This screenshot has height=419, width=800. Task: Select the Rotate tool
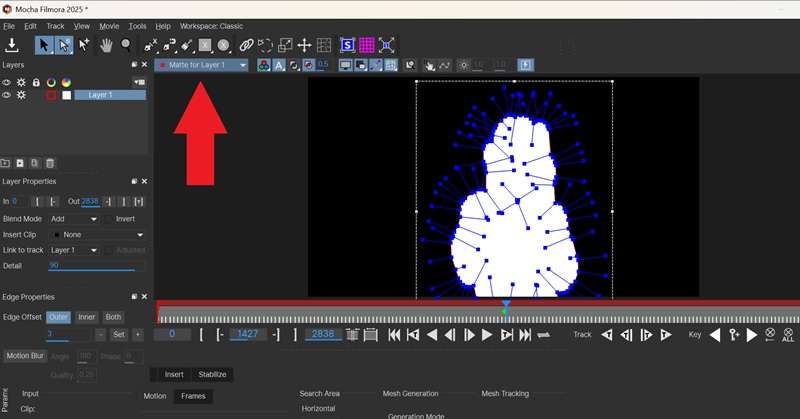coord(265,45)
